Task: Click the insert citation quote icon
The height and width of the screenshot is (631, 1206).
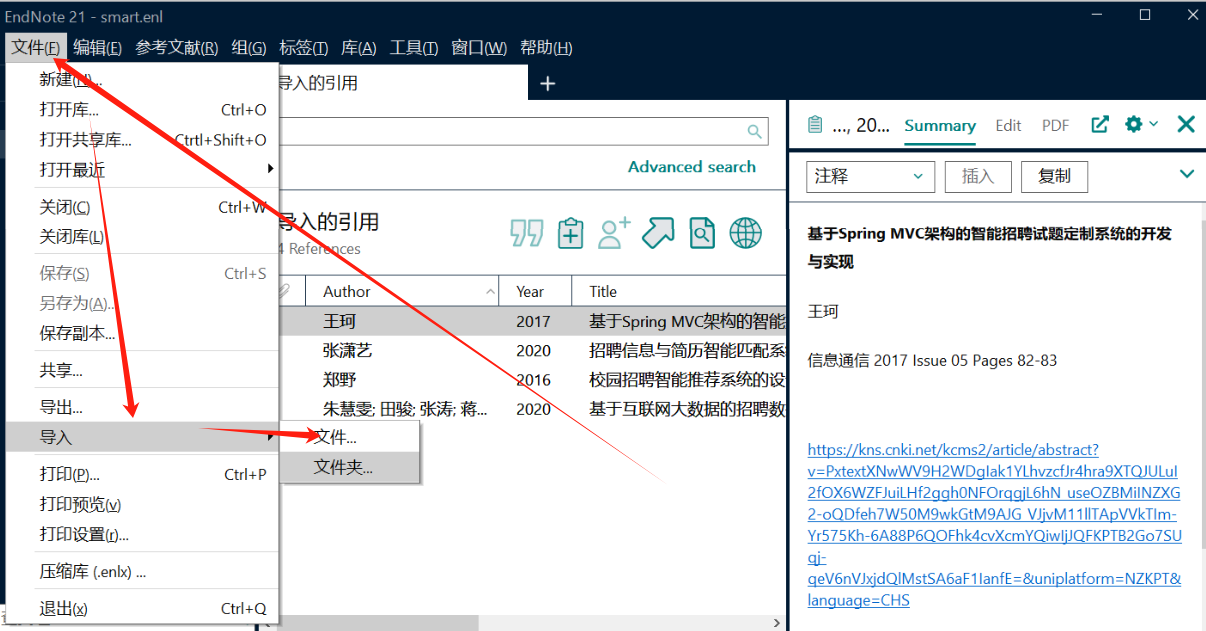Action: click(526, 233)
